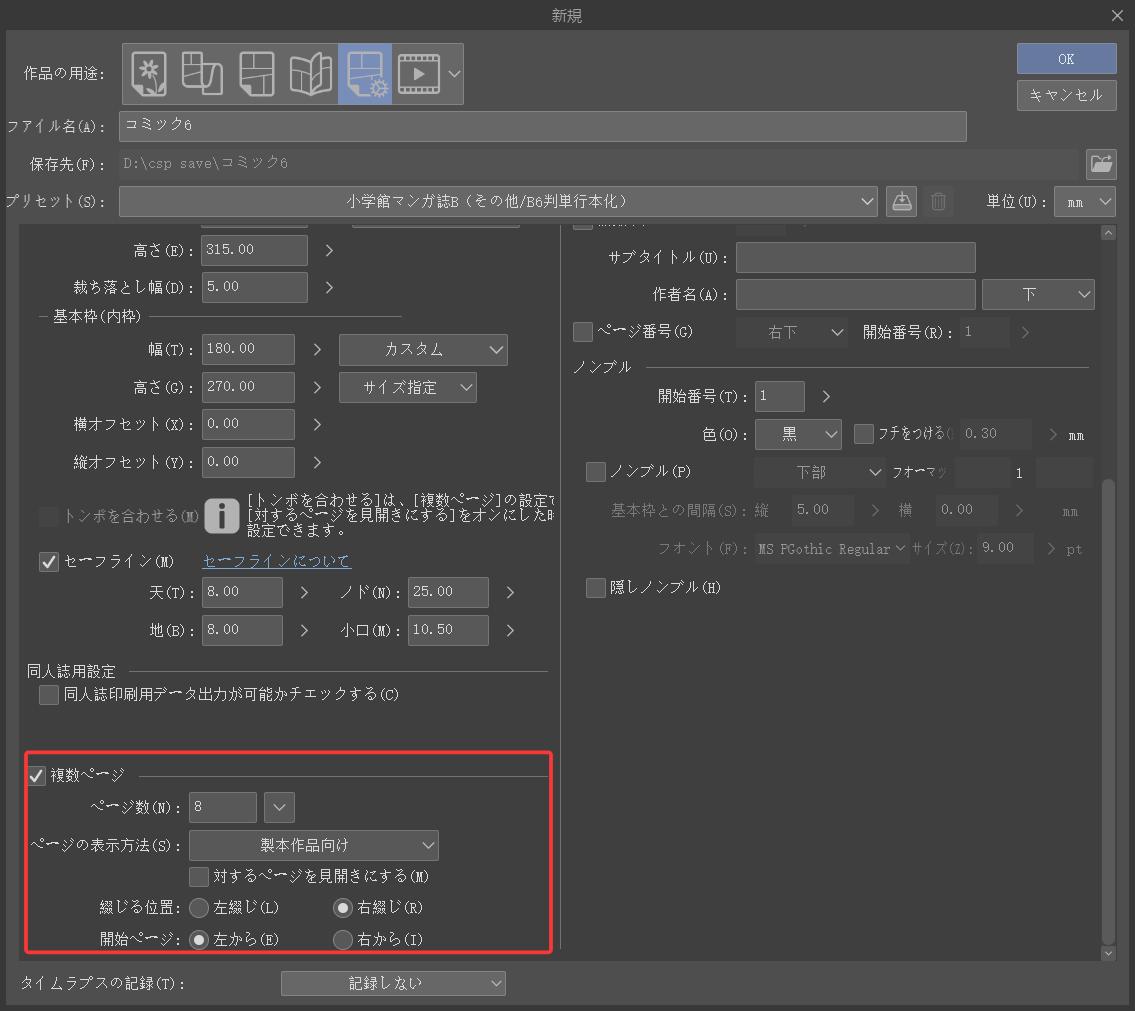Open the ノンブル 色 black color dropdown
The width and height of the screenshot is (1135, 1011).
(x=798, y=434)
